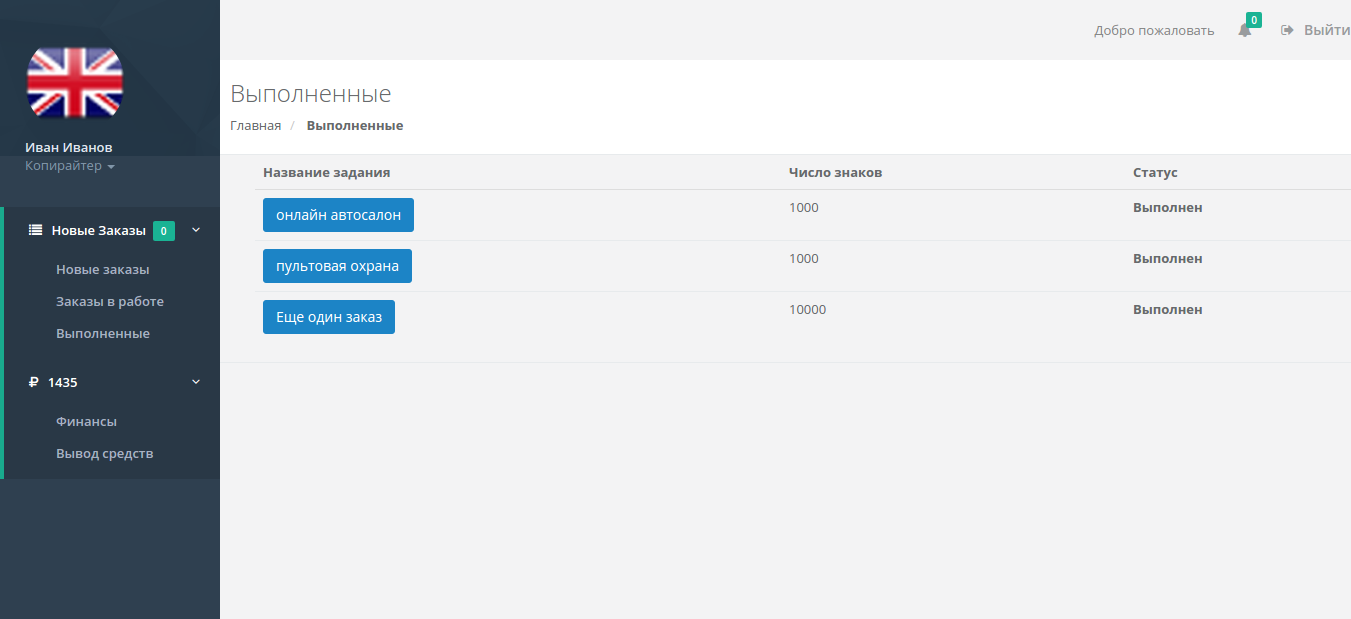Click the Иван Иванов user name
The height and width of the screenshot is (619, 1351).
click(x=69, y=147)
